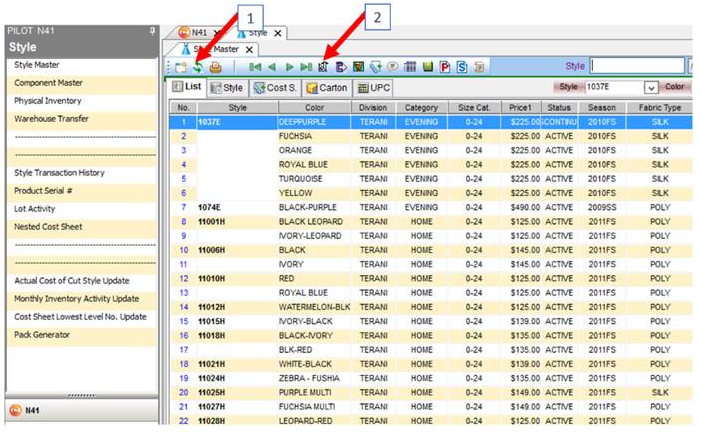Open the Style detail tab
Viewport: 701px width, 433px height.
[227, 88]
